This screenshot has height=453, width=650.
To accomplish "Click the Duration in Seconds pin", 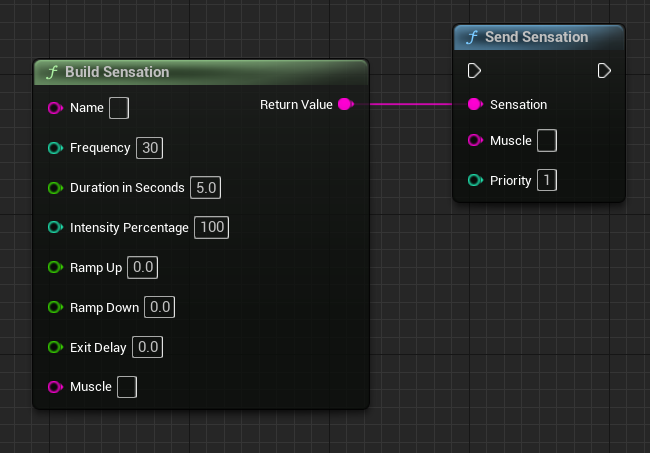I will pyautogui.click(x=55, y=188).
